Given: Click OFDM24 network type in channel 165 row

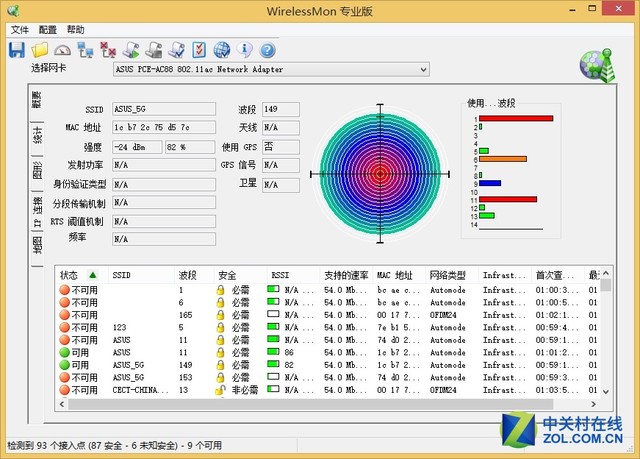Looking at the screenshot, I should point(443,315).
